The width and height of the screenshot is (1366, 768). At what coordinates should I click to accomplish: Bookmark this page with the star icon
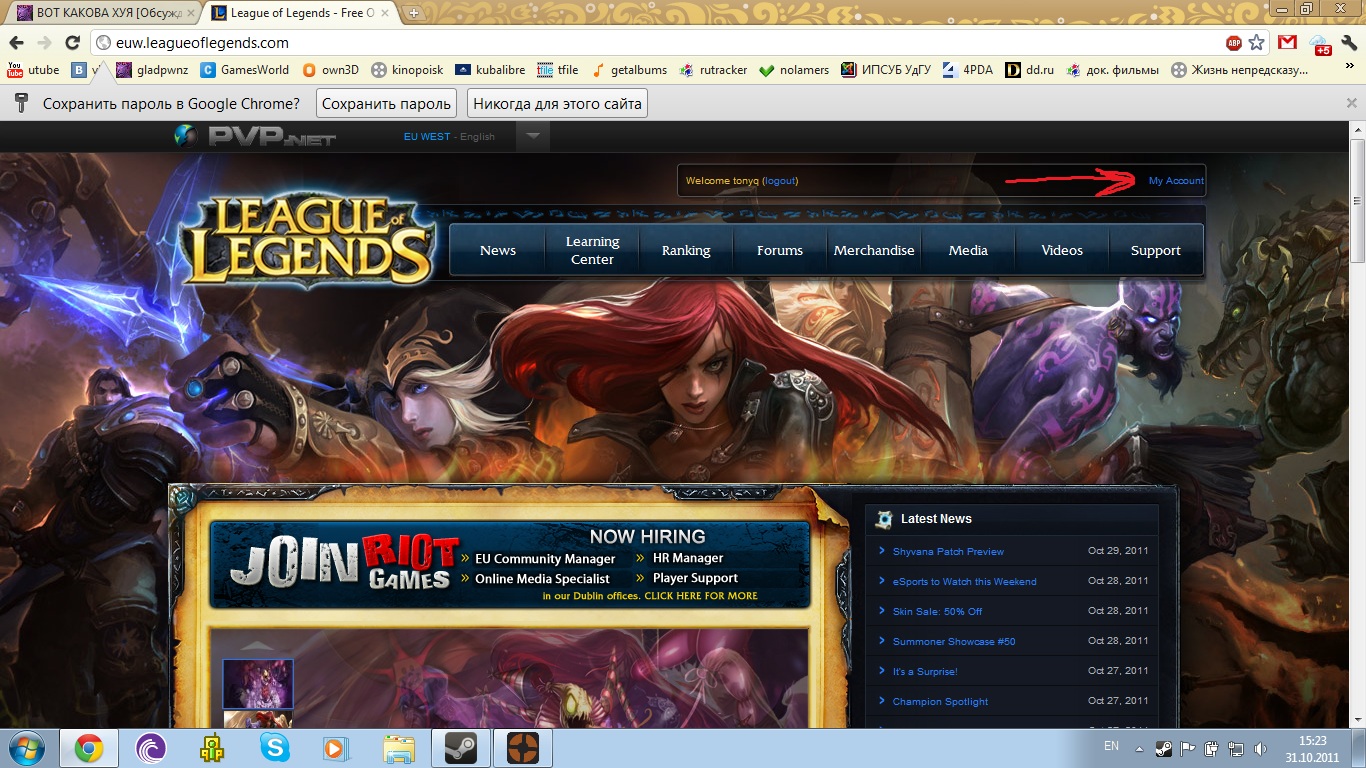[x=1257, y=43]
